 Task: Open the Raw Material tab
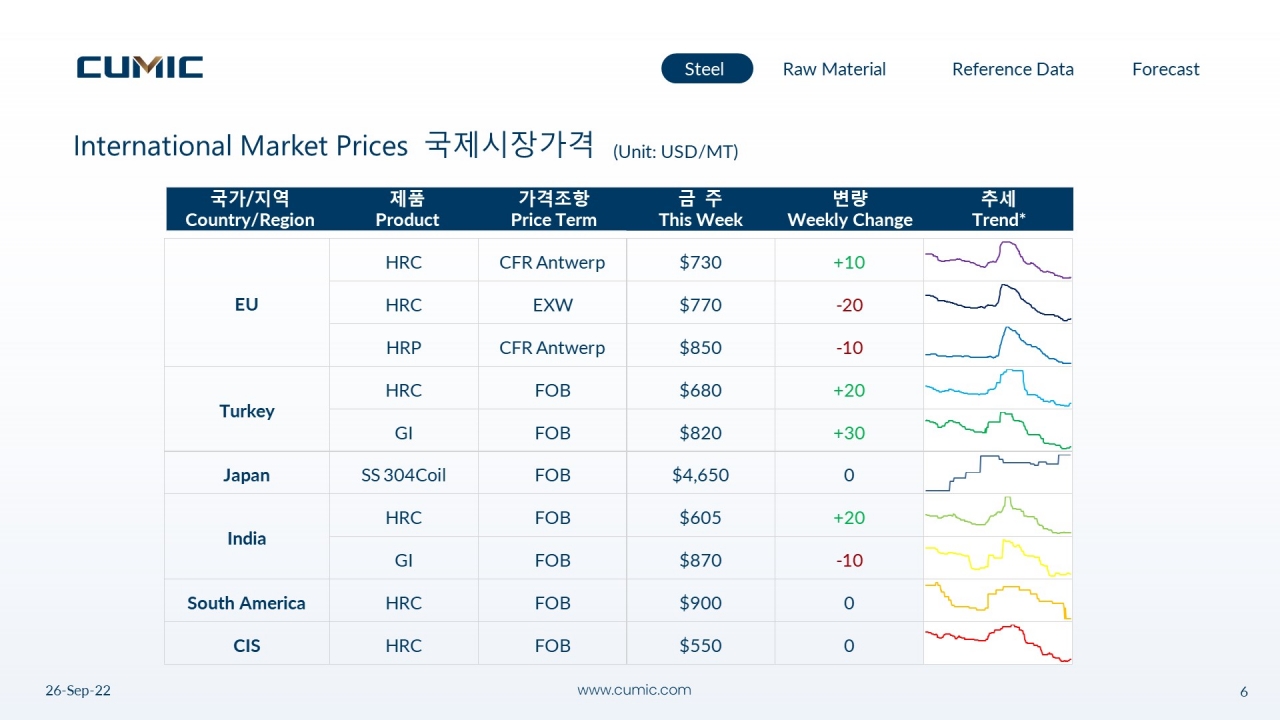(834, 69)
